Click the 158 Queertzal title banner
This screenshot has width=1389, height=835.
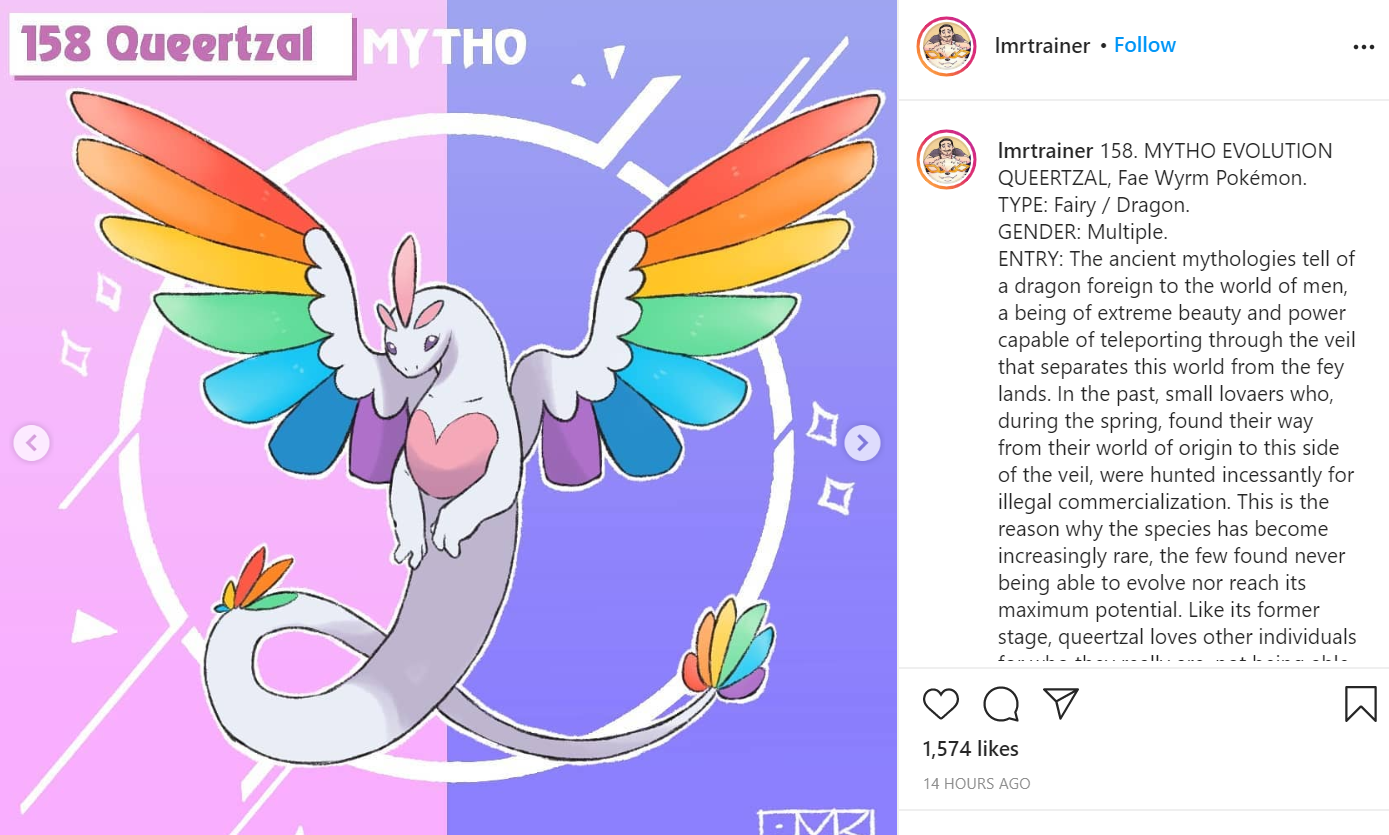pos(182,45)
